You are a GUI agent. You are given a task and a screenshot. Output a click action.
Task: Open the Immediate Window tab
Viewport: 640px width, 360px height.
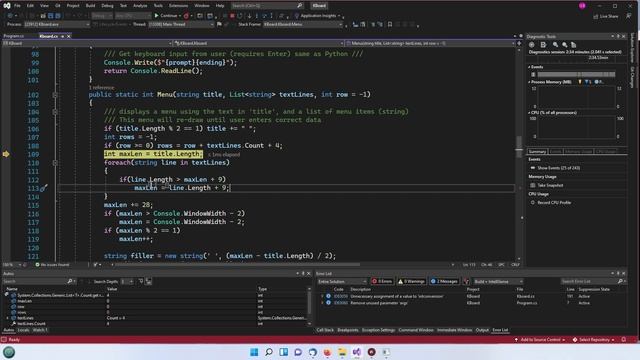pyautogui.click(x=454, y=330)
